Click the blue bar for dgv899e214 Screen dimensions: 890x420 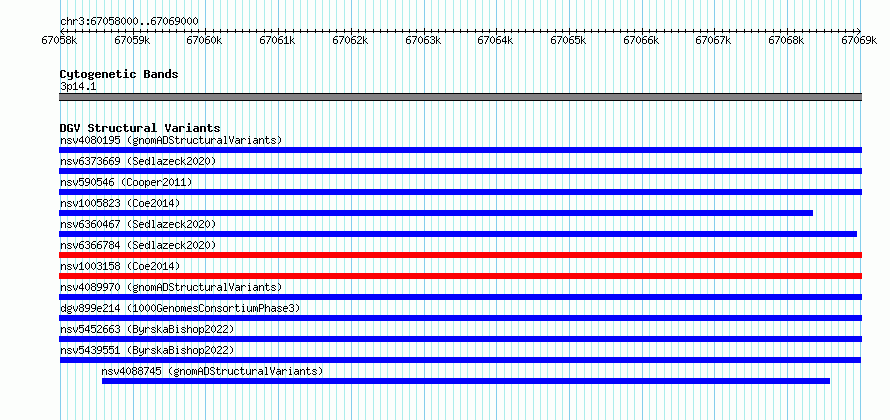coord(460,318)
